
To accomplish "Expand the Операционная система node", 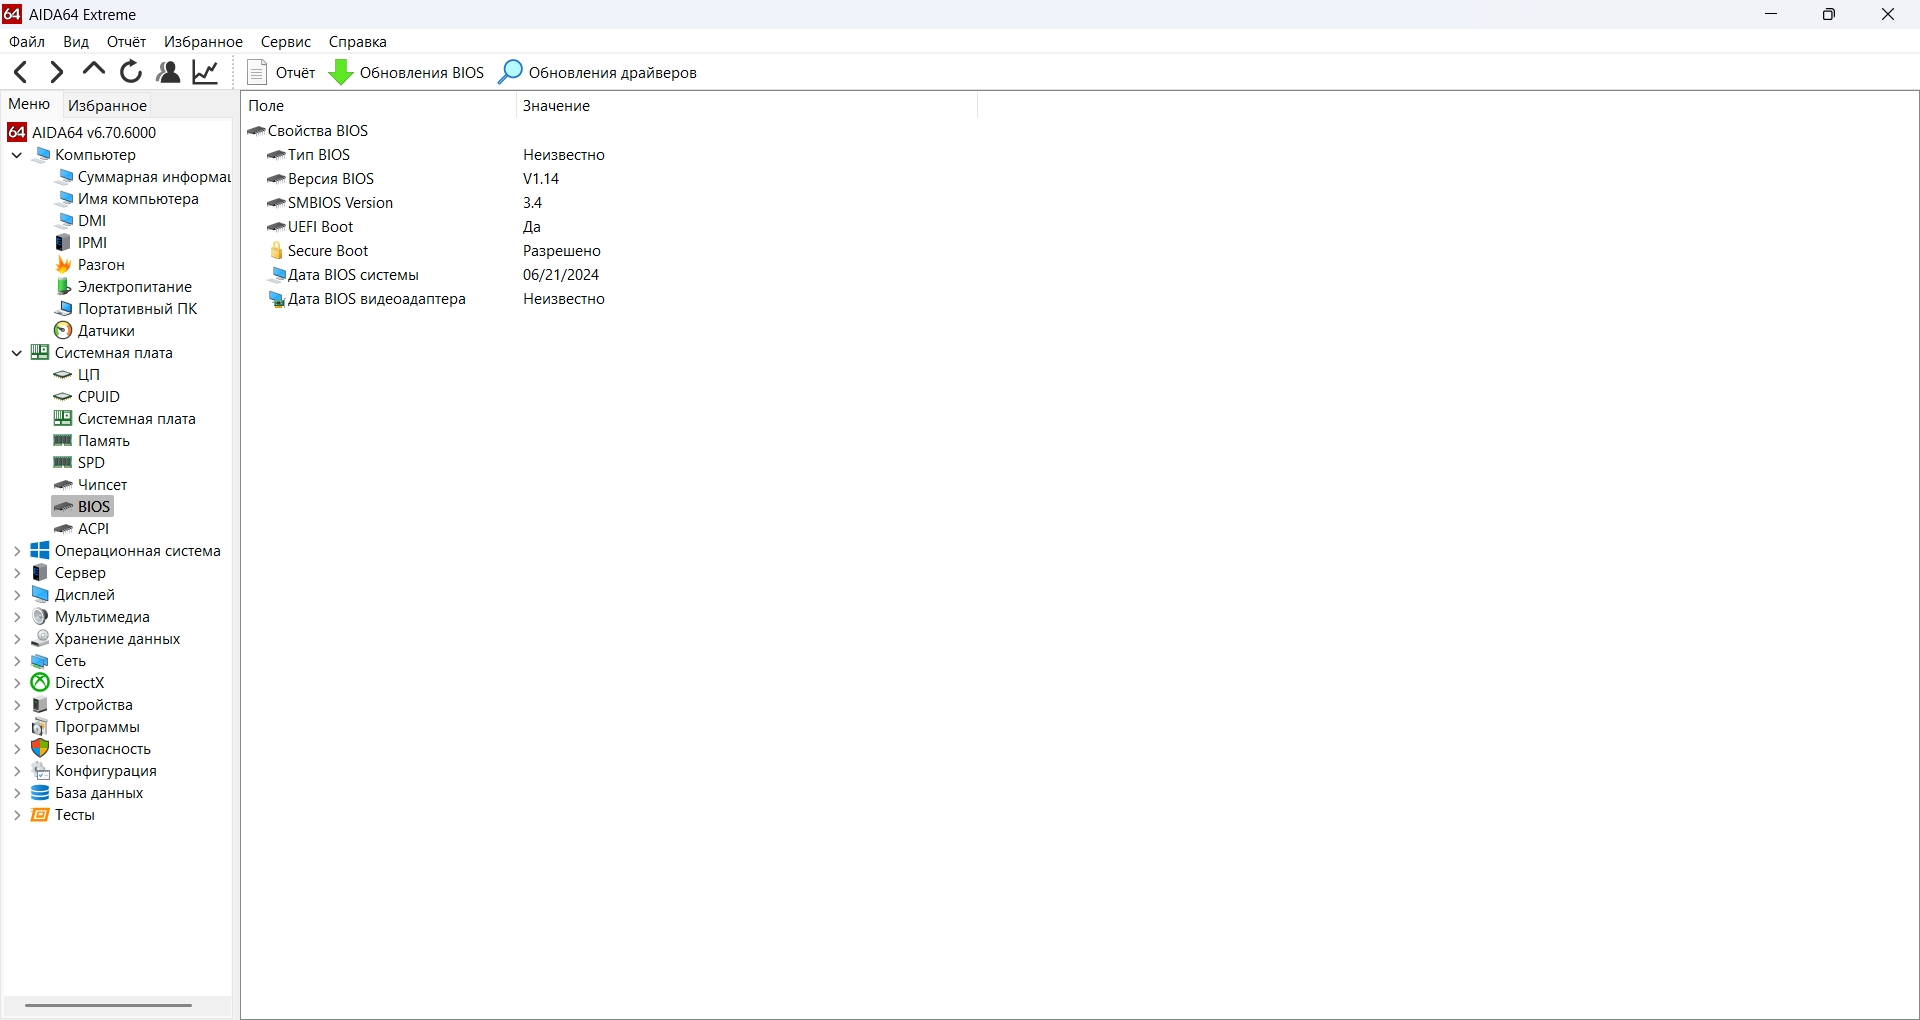I will pyautogui.click(x=17, y=551).
